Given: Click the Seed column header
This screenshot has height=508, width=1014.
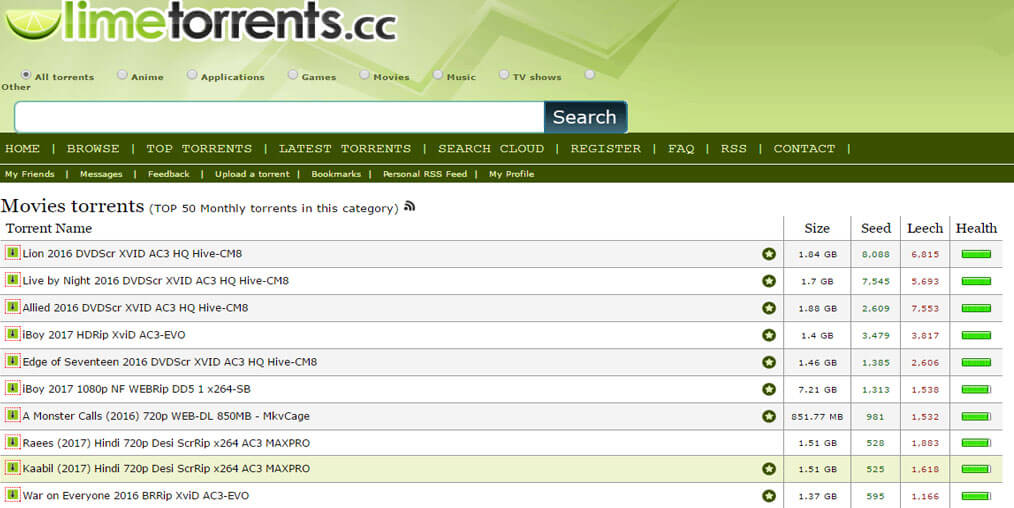Looking at the screenshot, I should click(876, 228).
